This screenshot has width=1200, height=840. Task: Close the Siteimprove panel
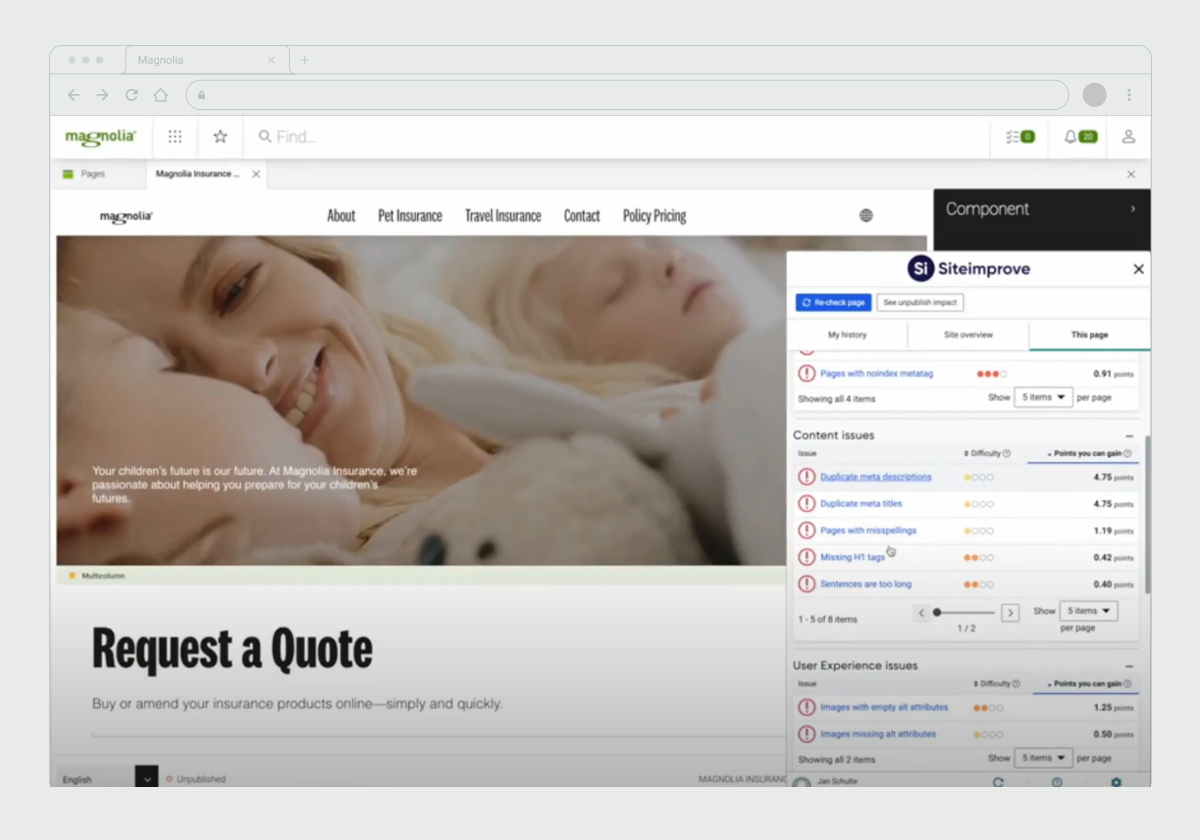pos(1138,269)
